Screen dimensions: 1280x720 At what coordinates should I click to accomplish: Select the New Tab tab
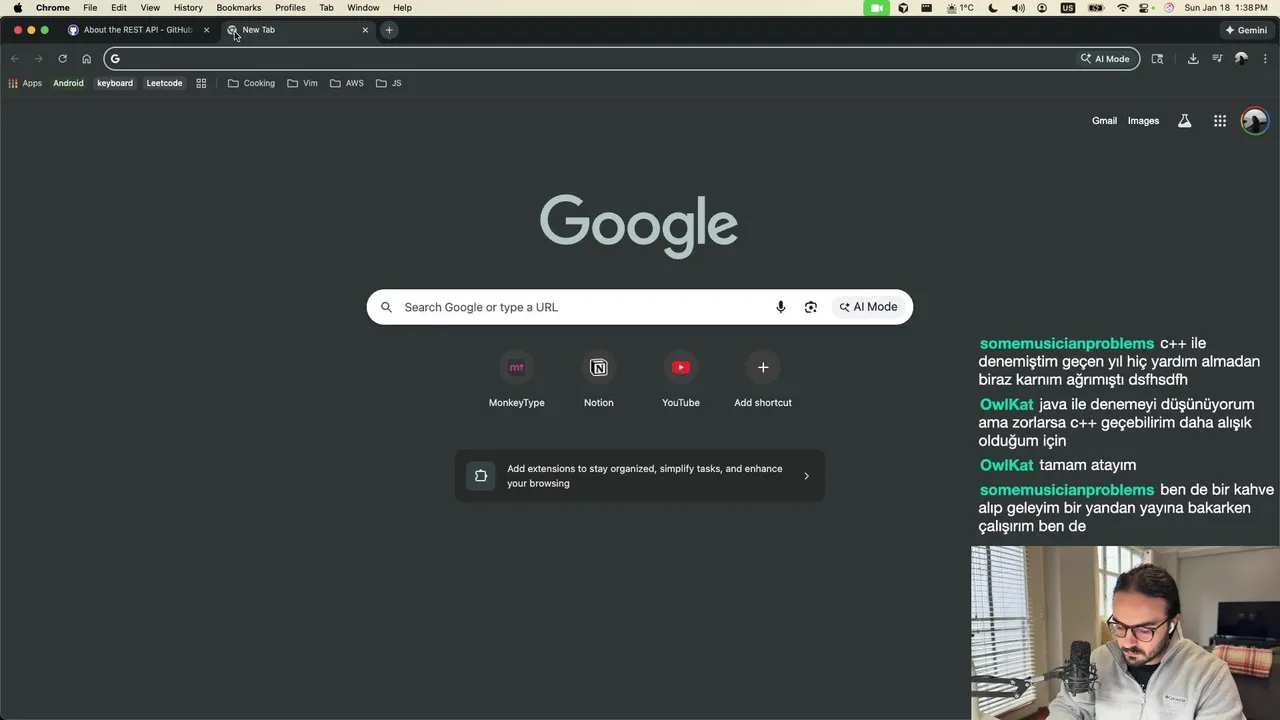298,30
